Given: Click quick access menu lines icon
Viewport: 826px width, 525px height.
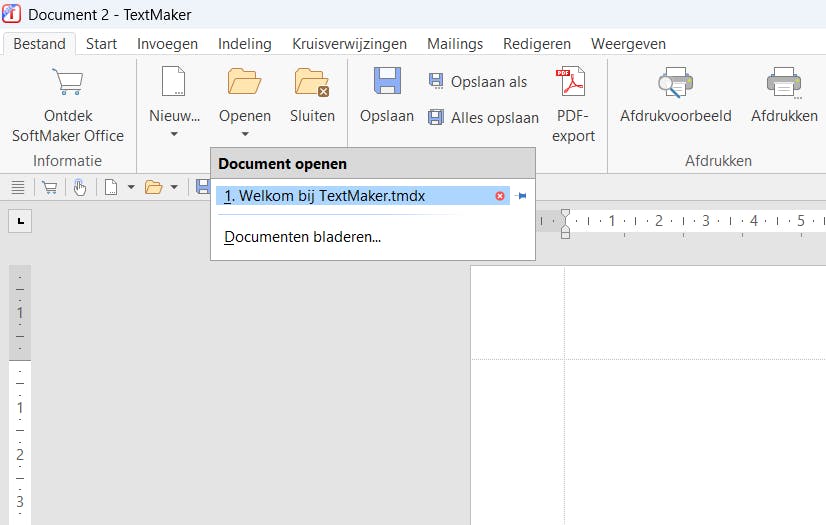Looking at the screenshot, I should [18, 187].
